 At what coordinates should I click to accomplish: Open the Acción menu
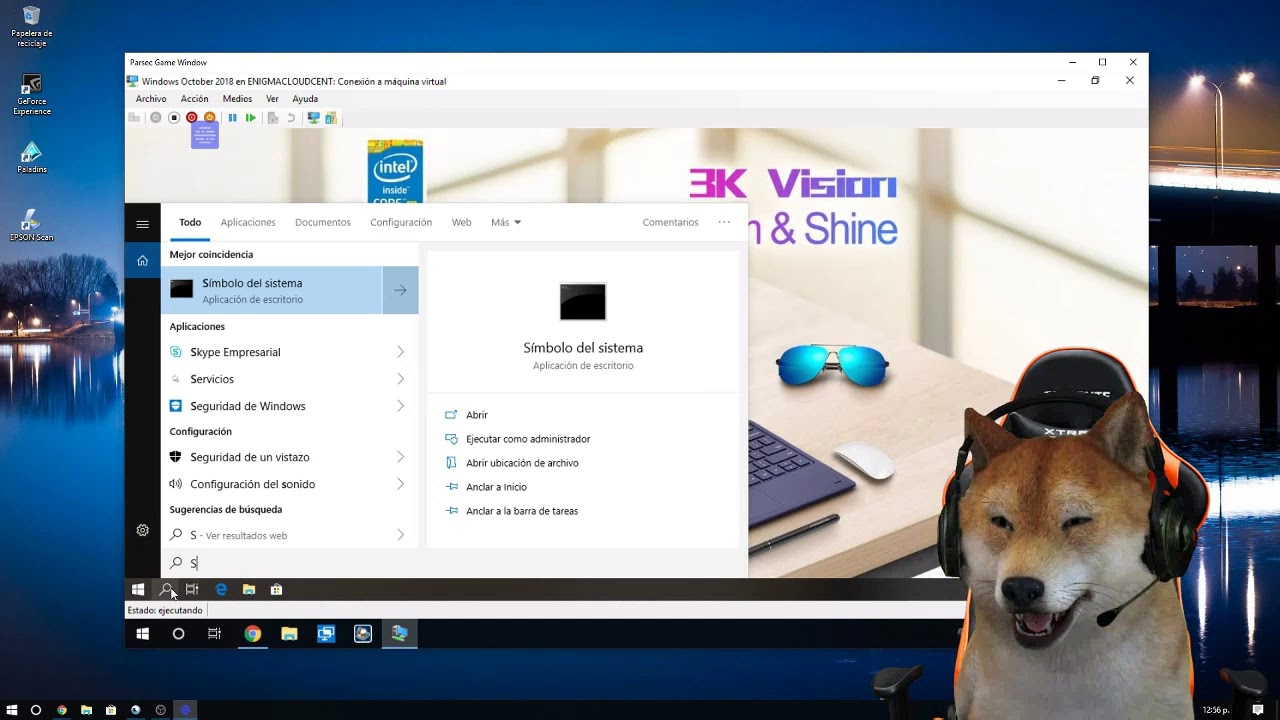click(195, 99)
